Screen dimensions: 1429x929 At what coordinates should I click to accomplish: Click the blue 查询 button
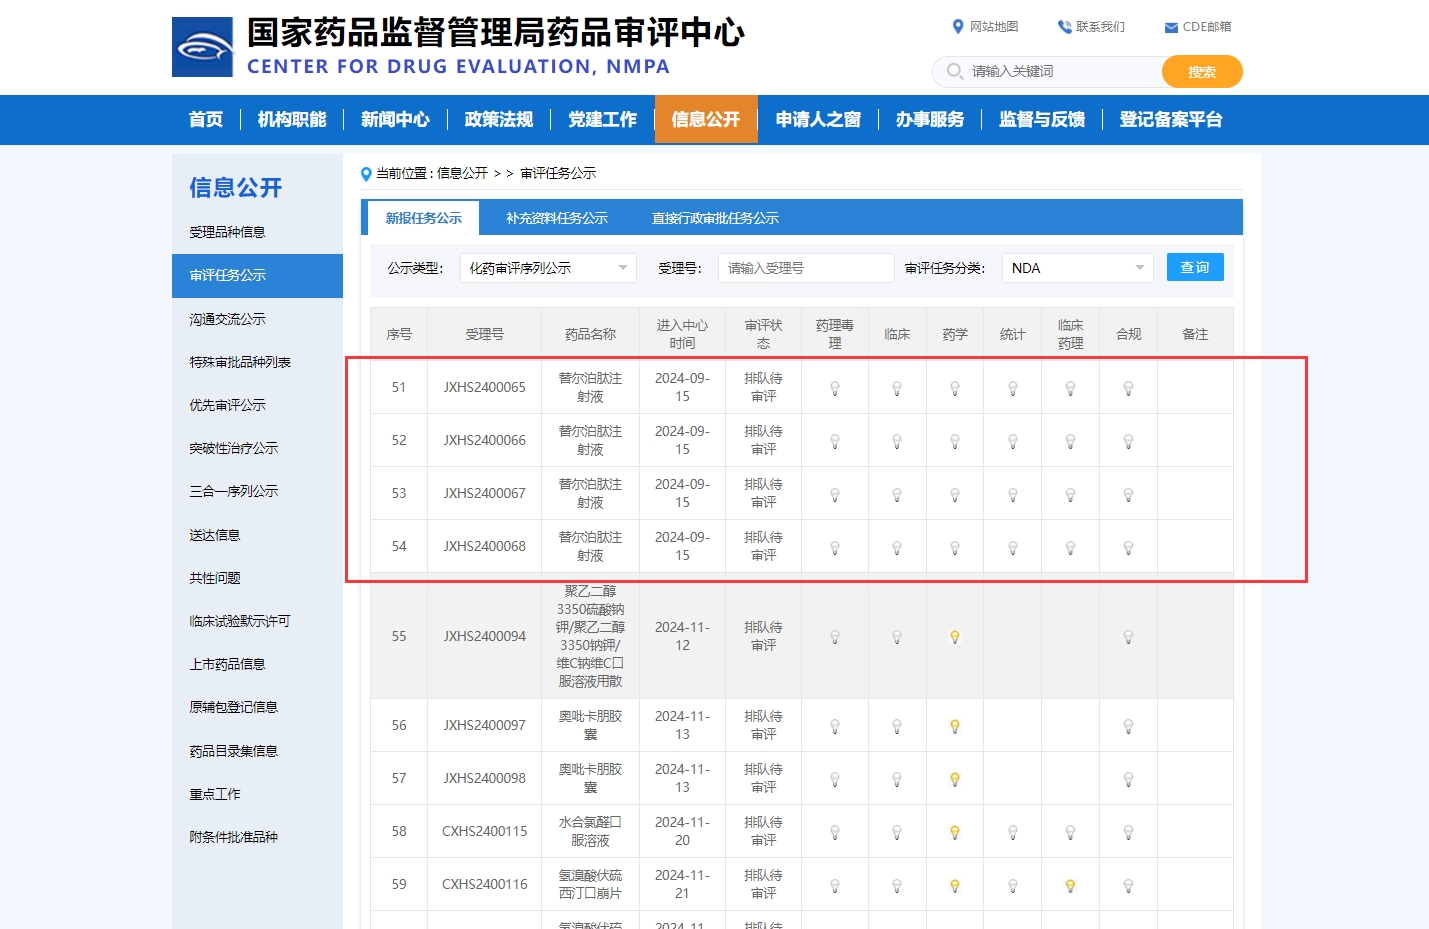(1194, 267)
